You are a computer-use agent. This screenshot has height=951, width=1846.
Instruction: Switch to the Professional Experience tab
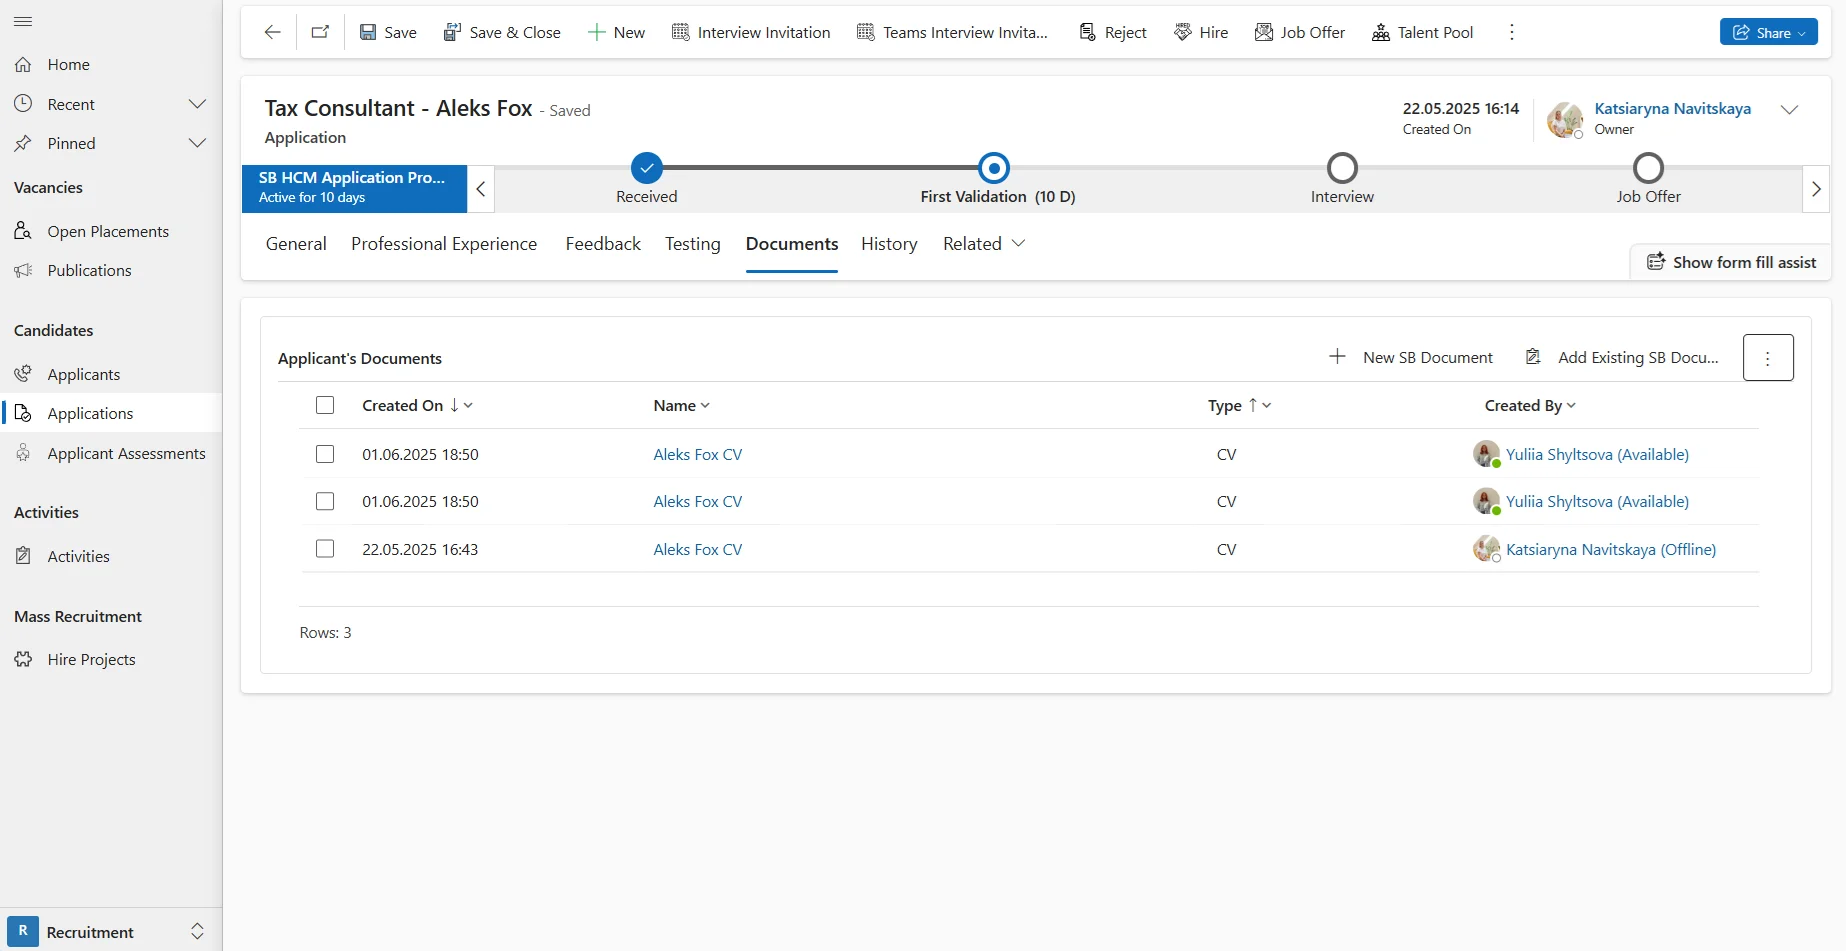point(444,244)
